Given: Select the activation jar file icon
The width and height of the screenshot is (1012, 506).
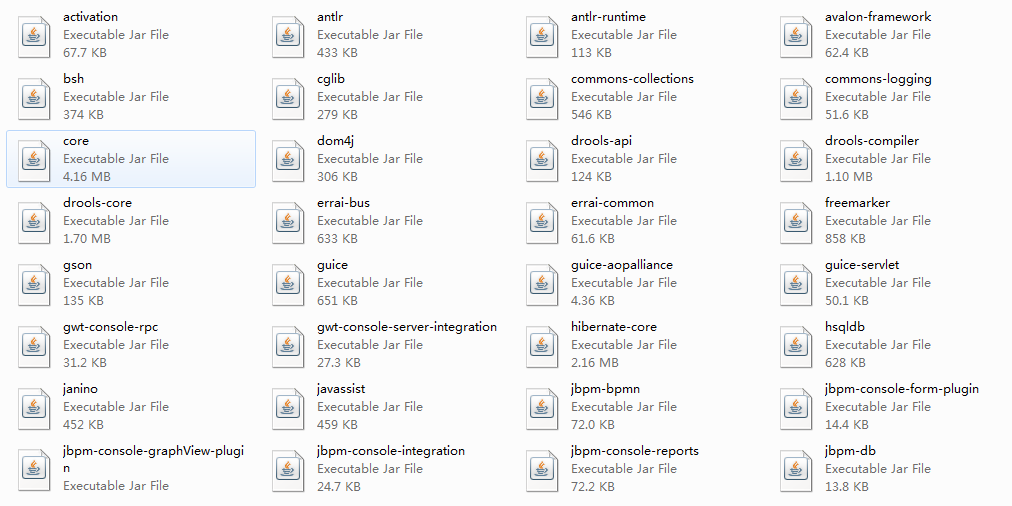Looking at the screenshot, I should click(x=34, y=36).
